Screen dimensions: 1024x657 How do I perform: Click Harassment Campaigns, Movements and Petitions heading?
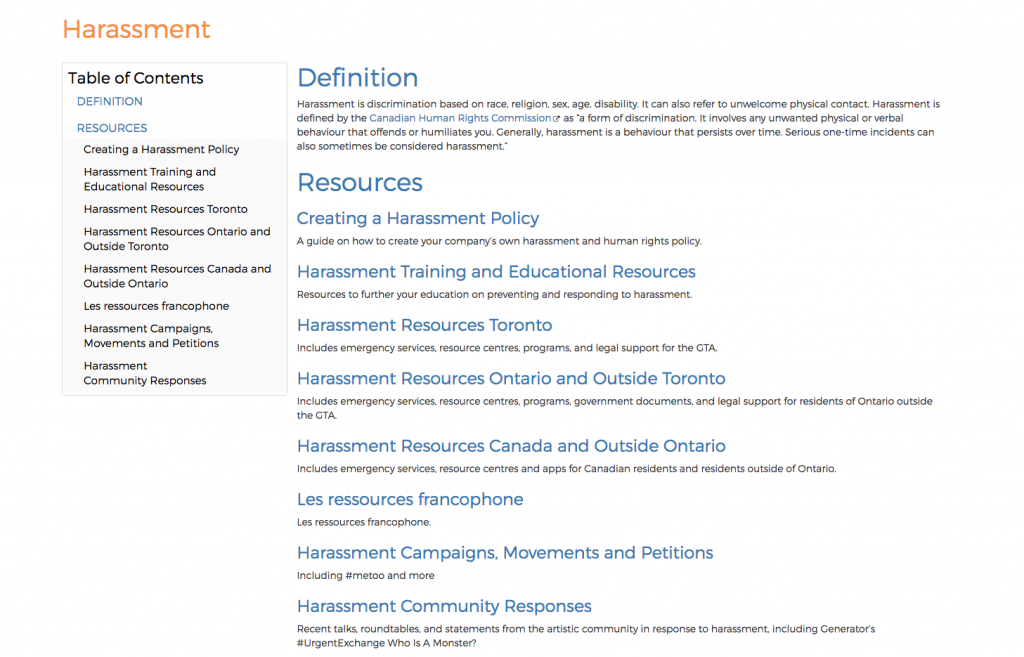(505, 553)
